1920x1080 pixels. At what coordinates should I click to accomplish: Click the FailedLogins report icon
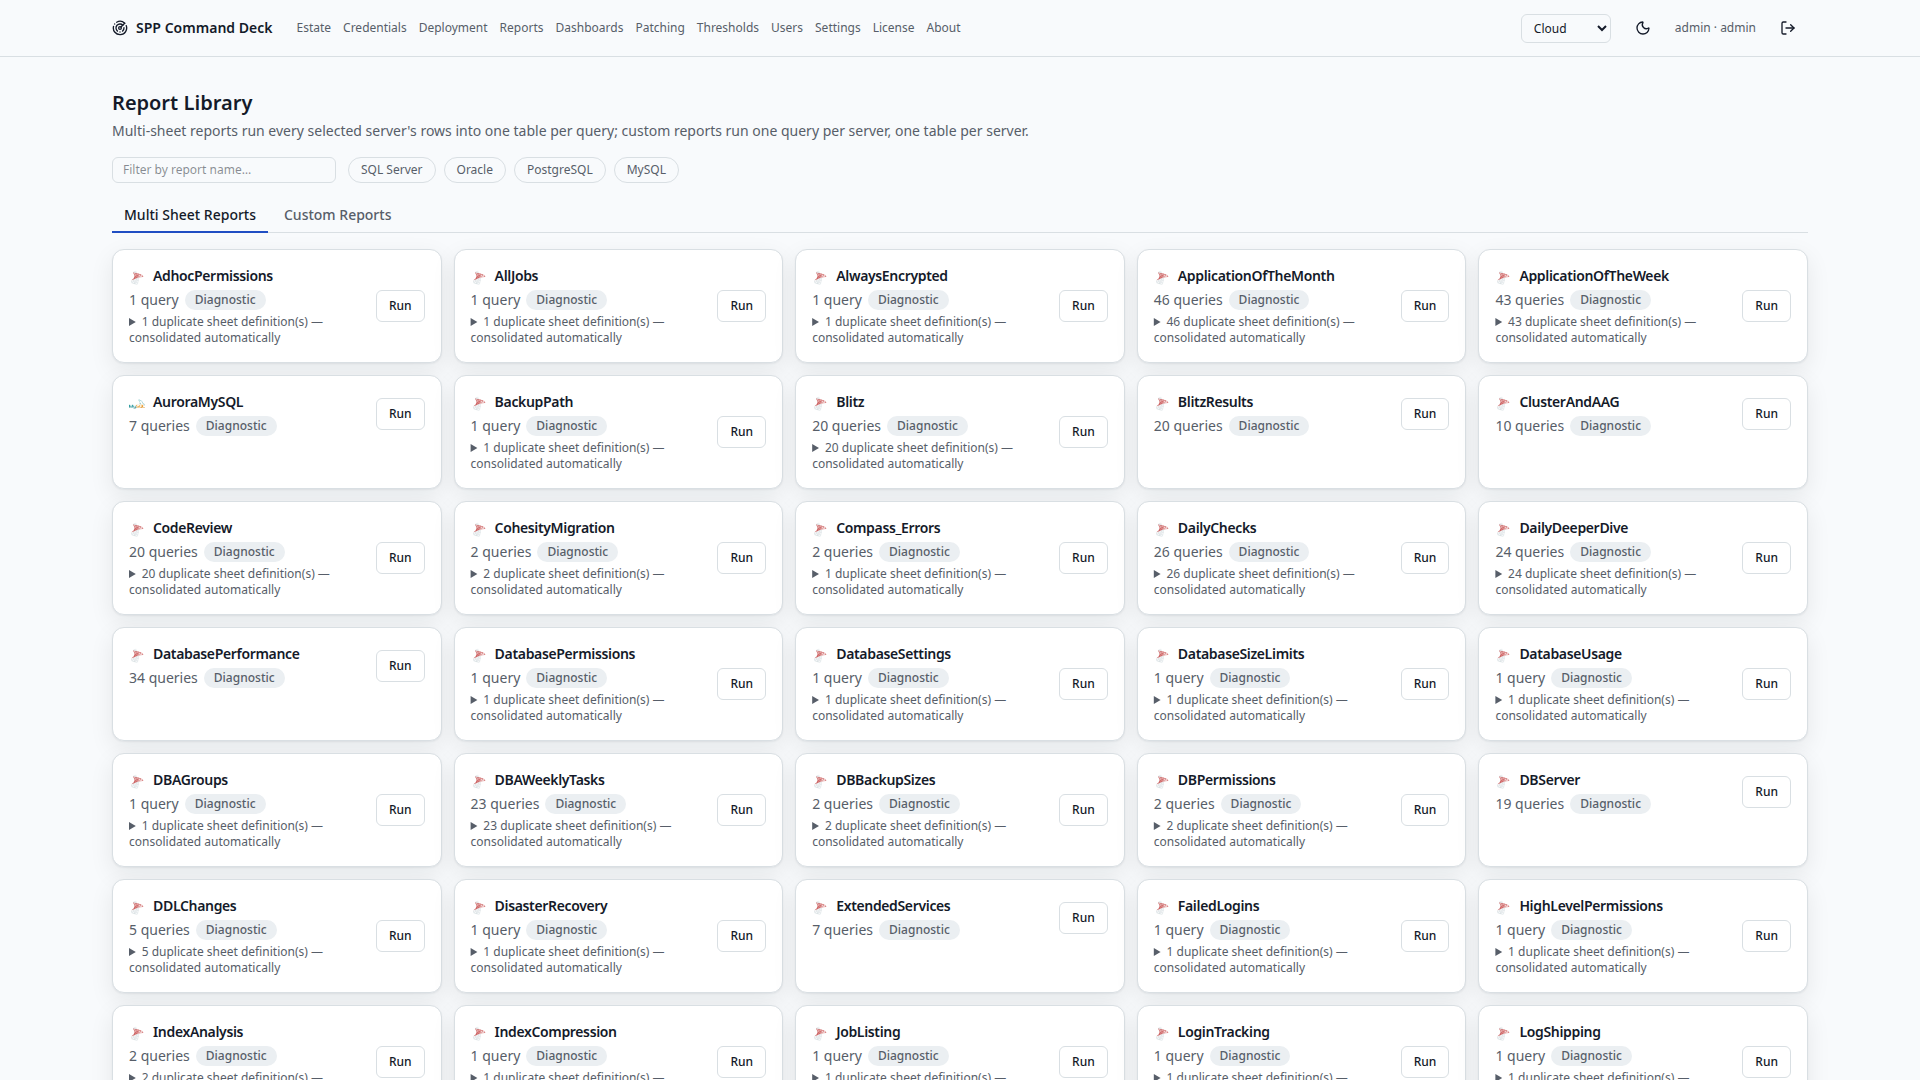(x=1162, y=907)
